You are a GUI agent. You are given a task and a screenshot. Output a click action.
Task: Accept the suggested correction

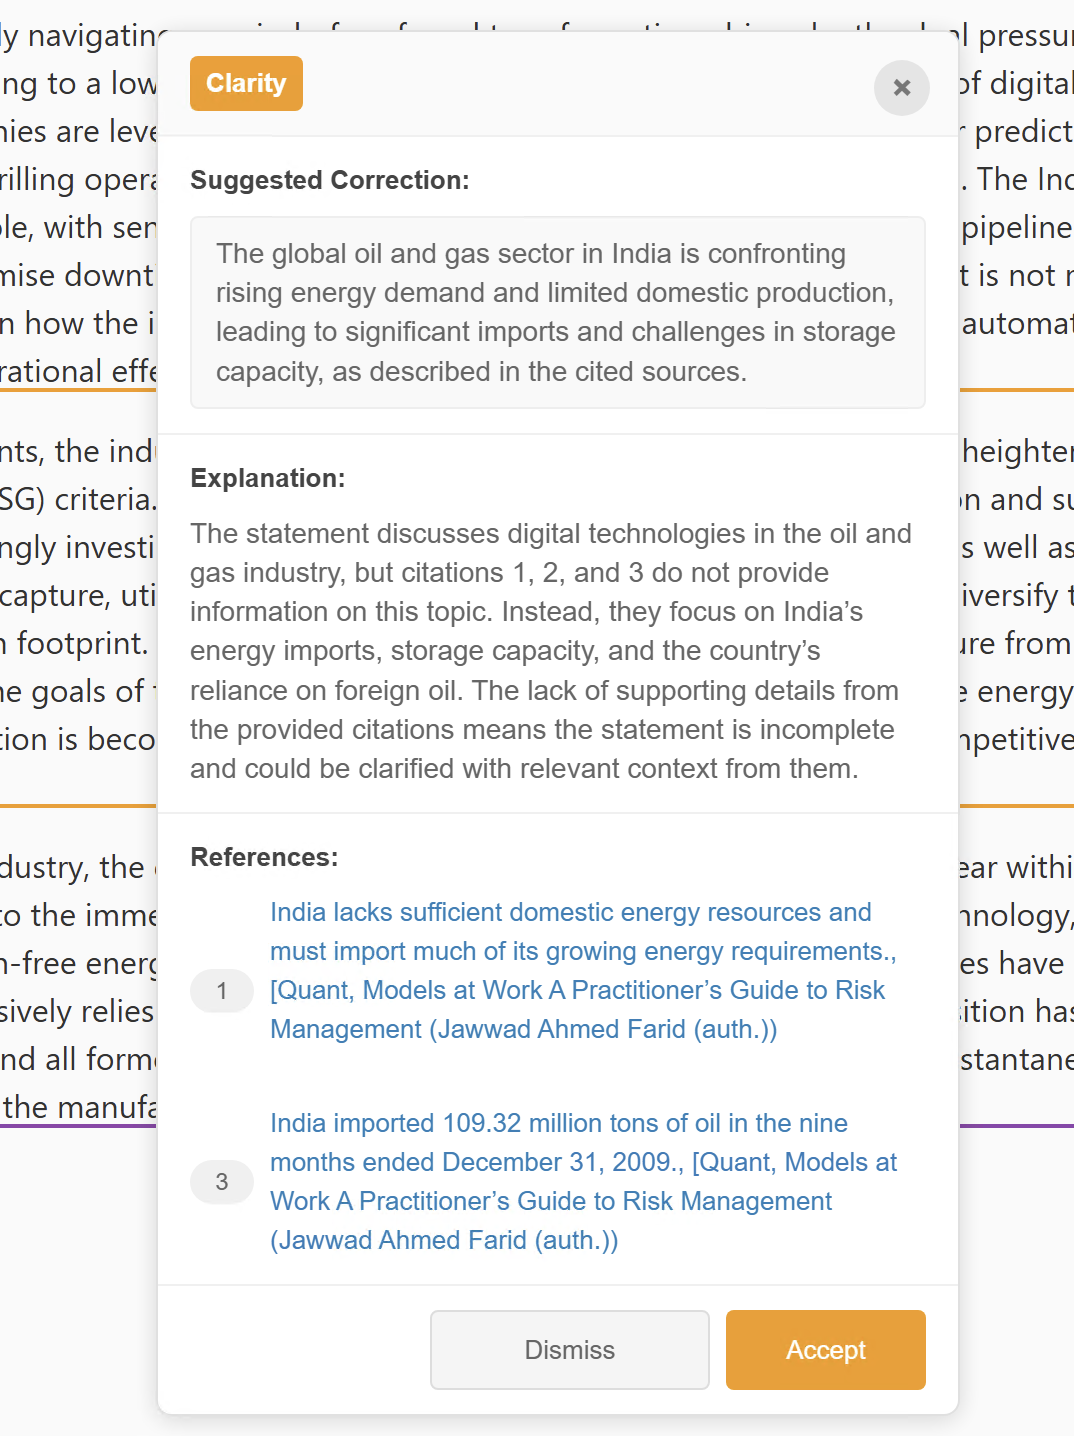[825, 1349]
